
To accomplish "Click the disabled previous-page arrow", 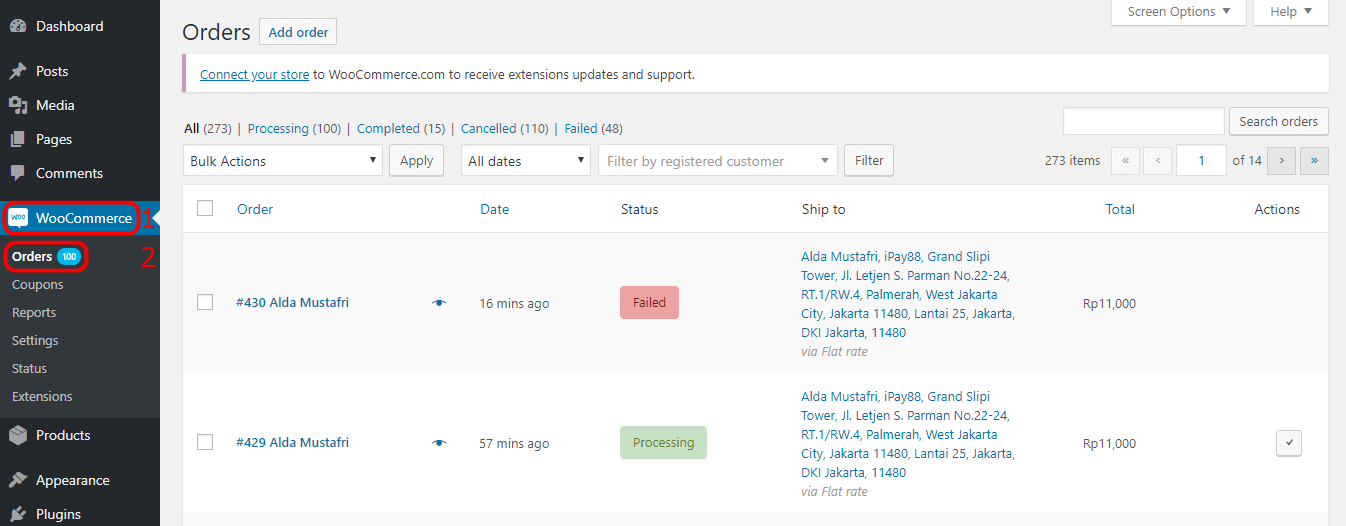I will [1158, 160].
